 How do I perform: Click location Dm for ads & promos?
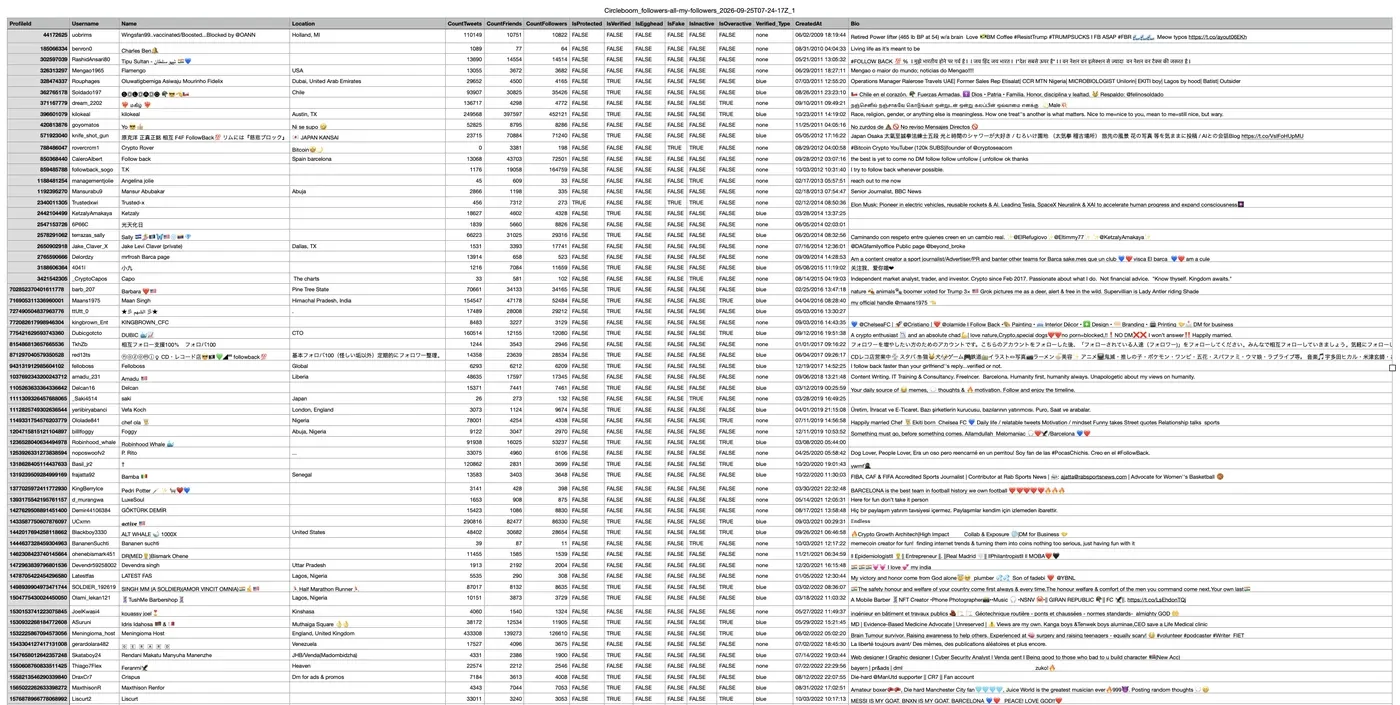[319, 677]
